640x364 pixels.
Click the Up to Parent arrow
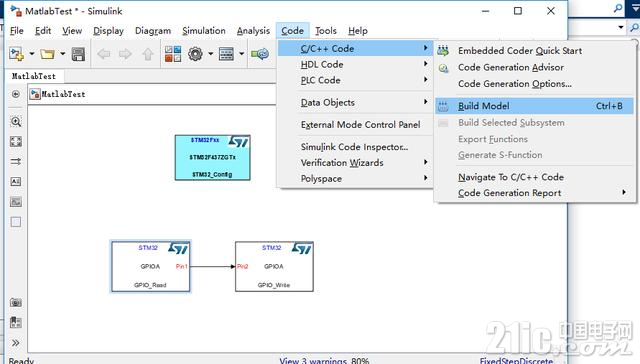pyautogui.click(x=148, y=54)
